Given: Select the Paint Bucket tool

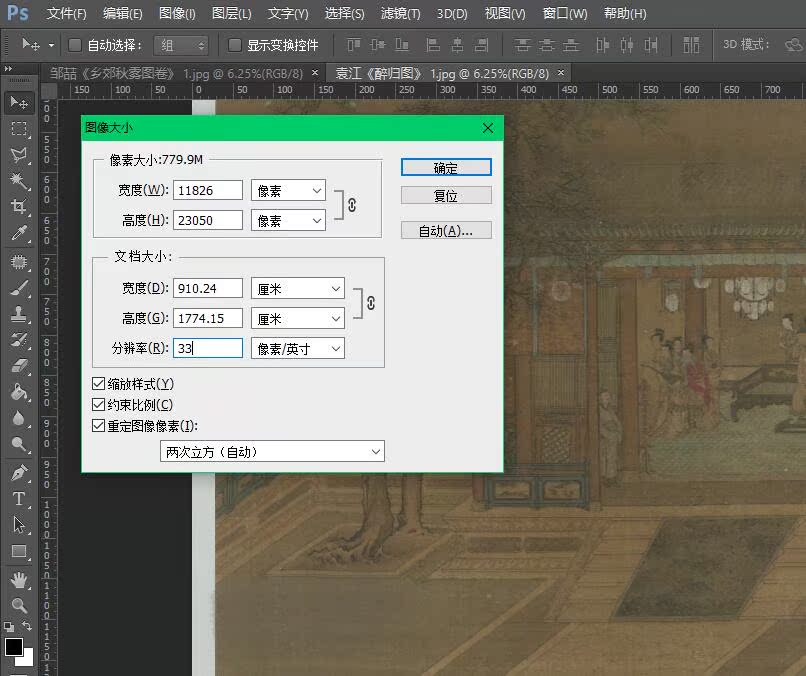Looking at the screenshot, I should (19, 392).
